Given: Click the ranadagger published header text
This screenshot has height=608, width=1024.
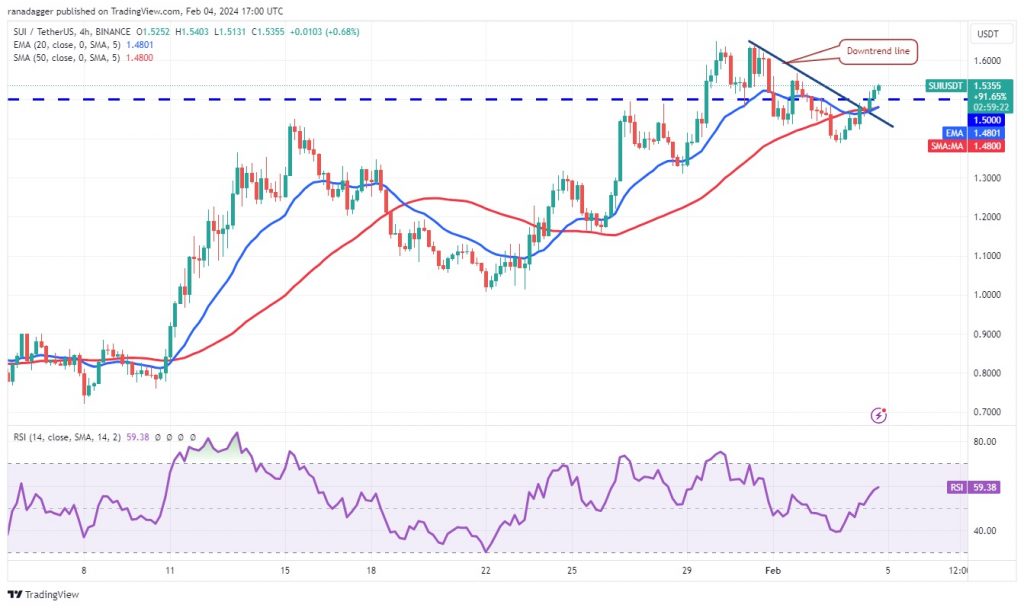Looking at the screenshot, I should tap(145, 11).
